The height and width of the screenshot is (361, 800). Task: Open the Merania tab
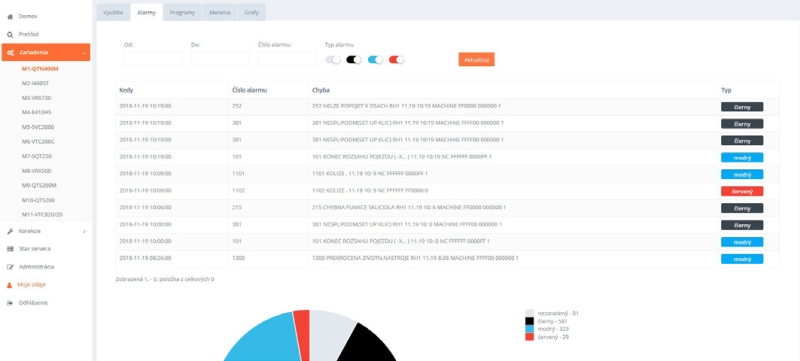tap(220, 12)
